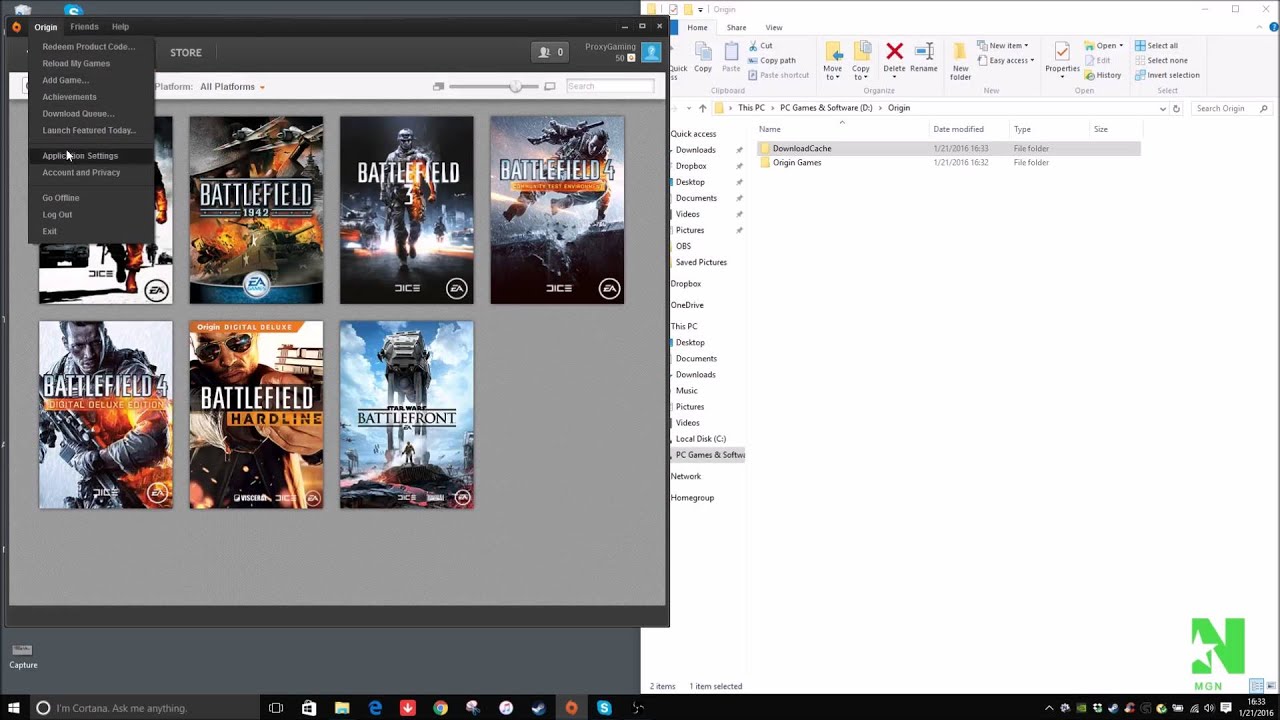The height and width of the screenshot is (720, 1280).
Task: Open Download Queue from Origin menu
Action: [78, 114]
